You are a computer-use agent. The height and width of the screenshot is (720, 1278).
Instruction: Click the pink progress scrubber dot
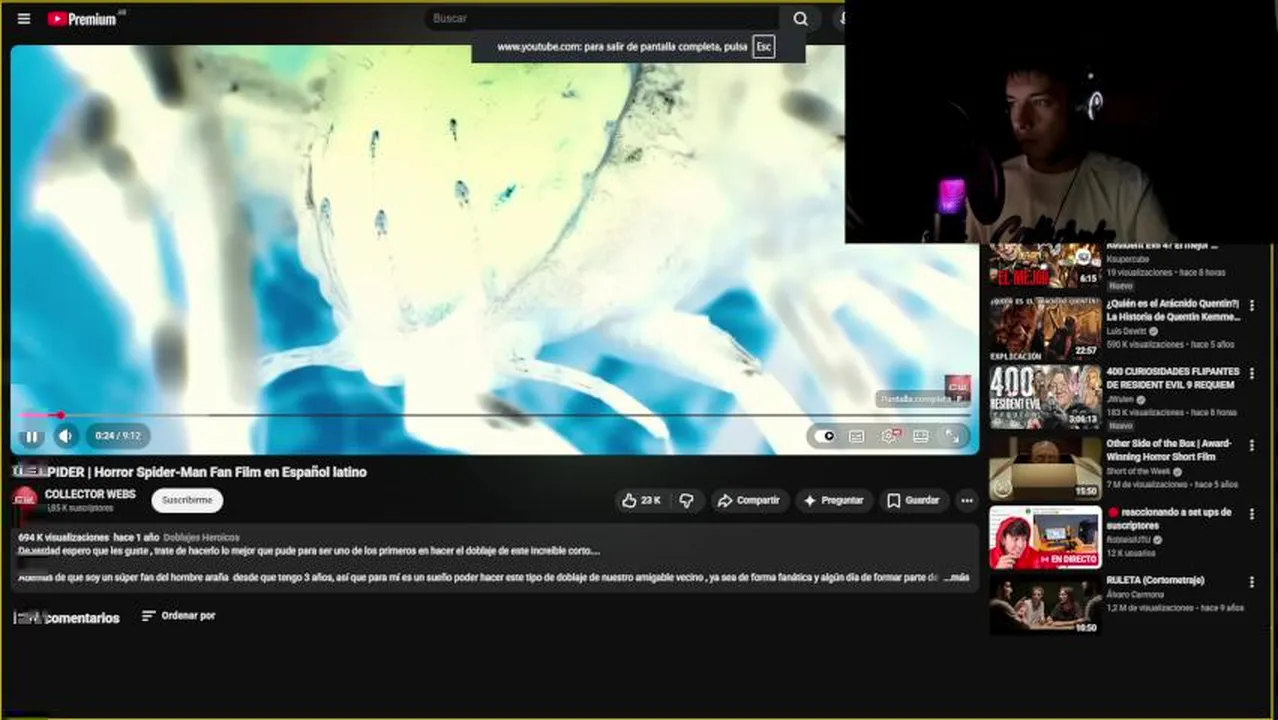tap(61, 415)
